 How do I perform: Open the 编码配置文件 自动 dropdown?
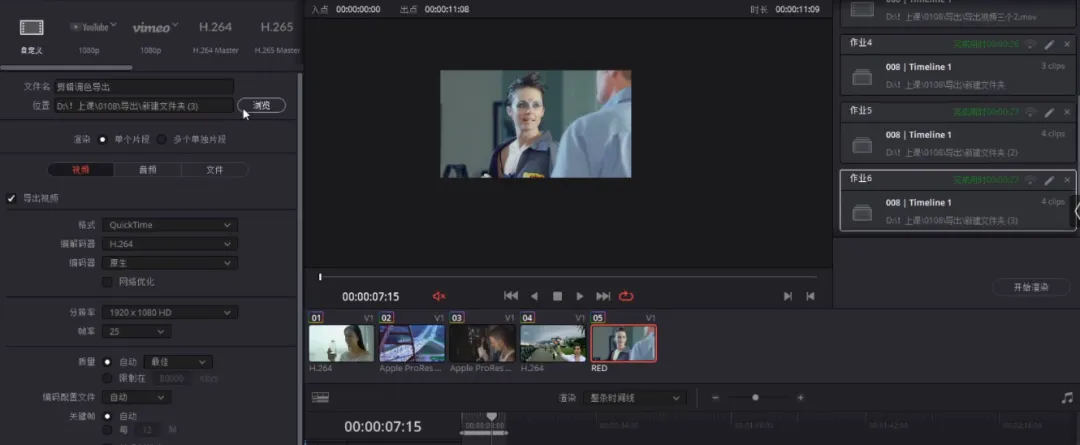click(136, 397)
